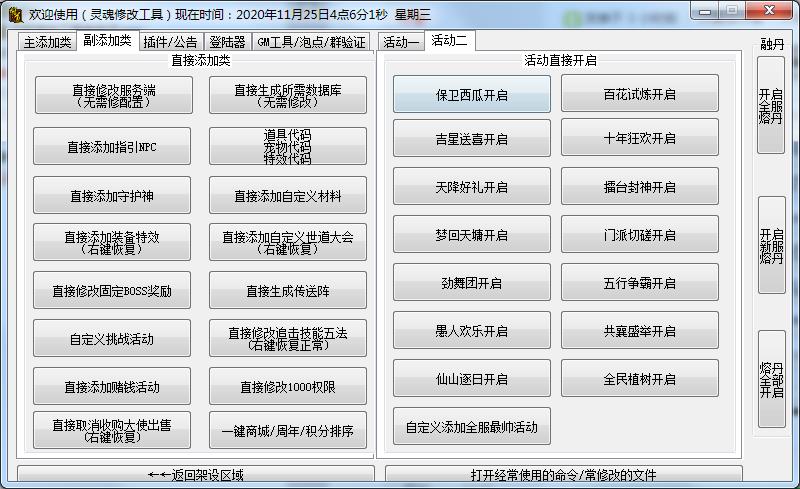Click the 道具代码 宠物代码 特效代码 button
This screenshot has width=800, height=489.
pos(287,146)
